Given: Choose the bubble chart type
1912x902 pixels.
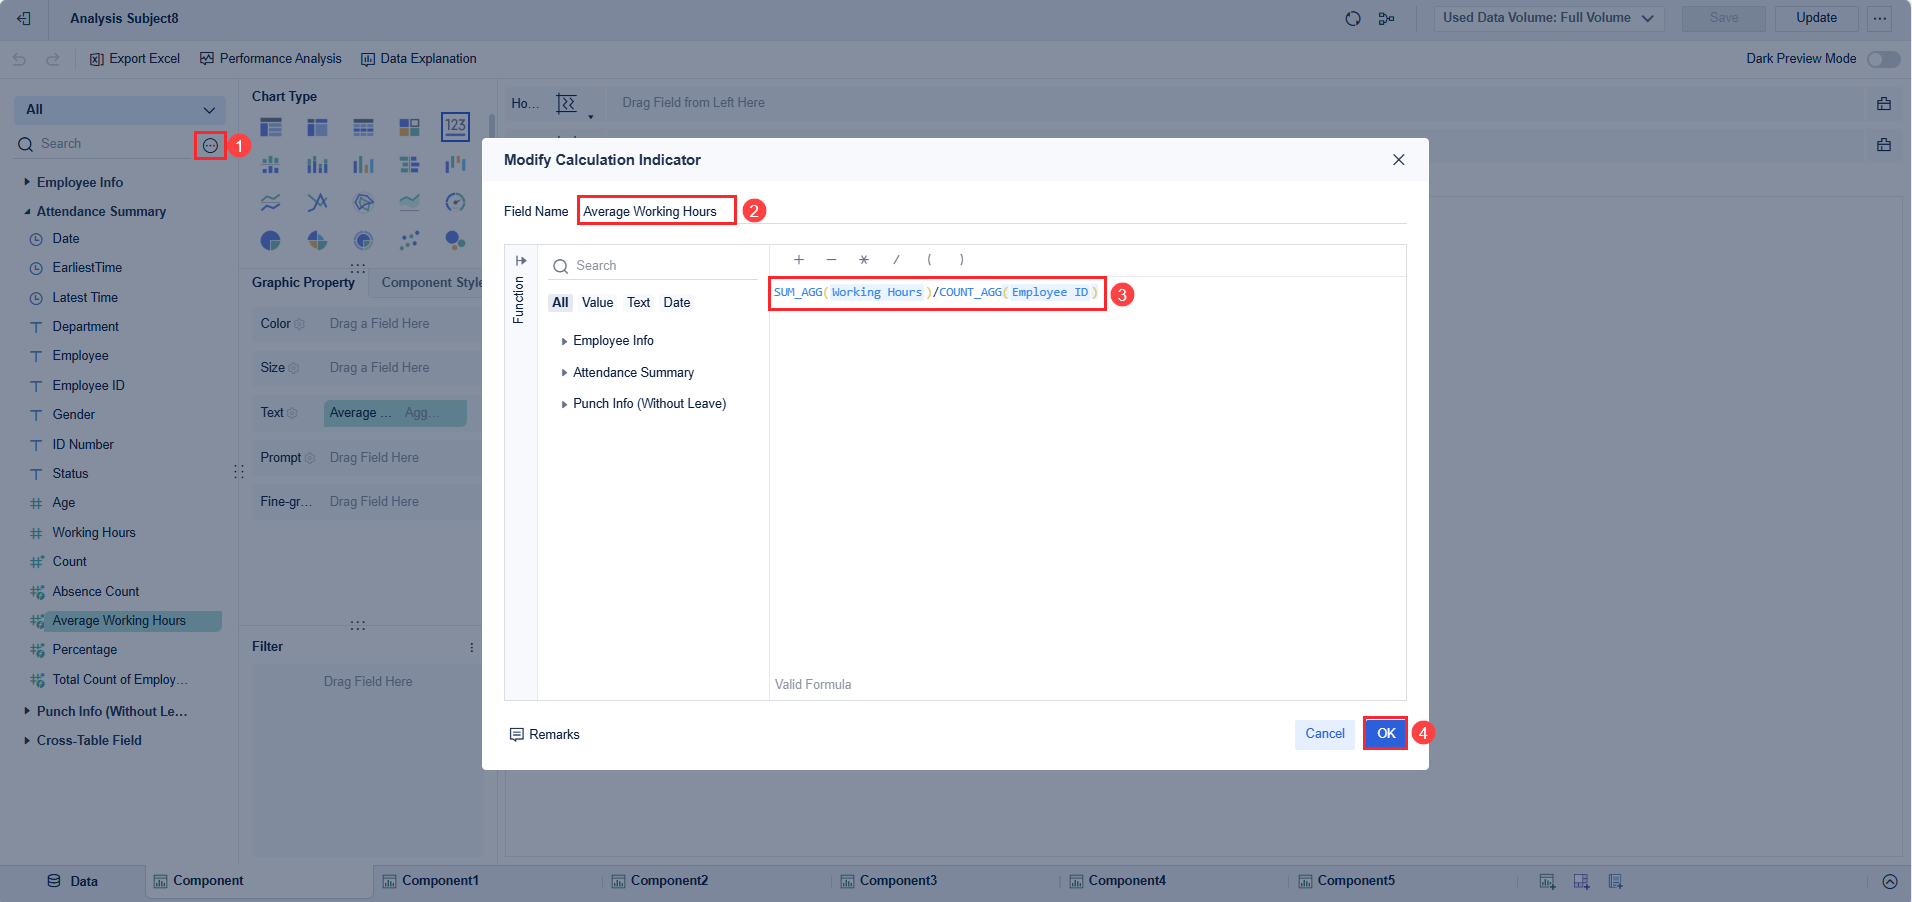Looking at the screenshot, I should click(x=455, y=241).
